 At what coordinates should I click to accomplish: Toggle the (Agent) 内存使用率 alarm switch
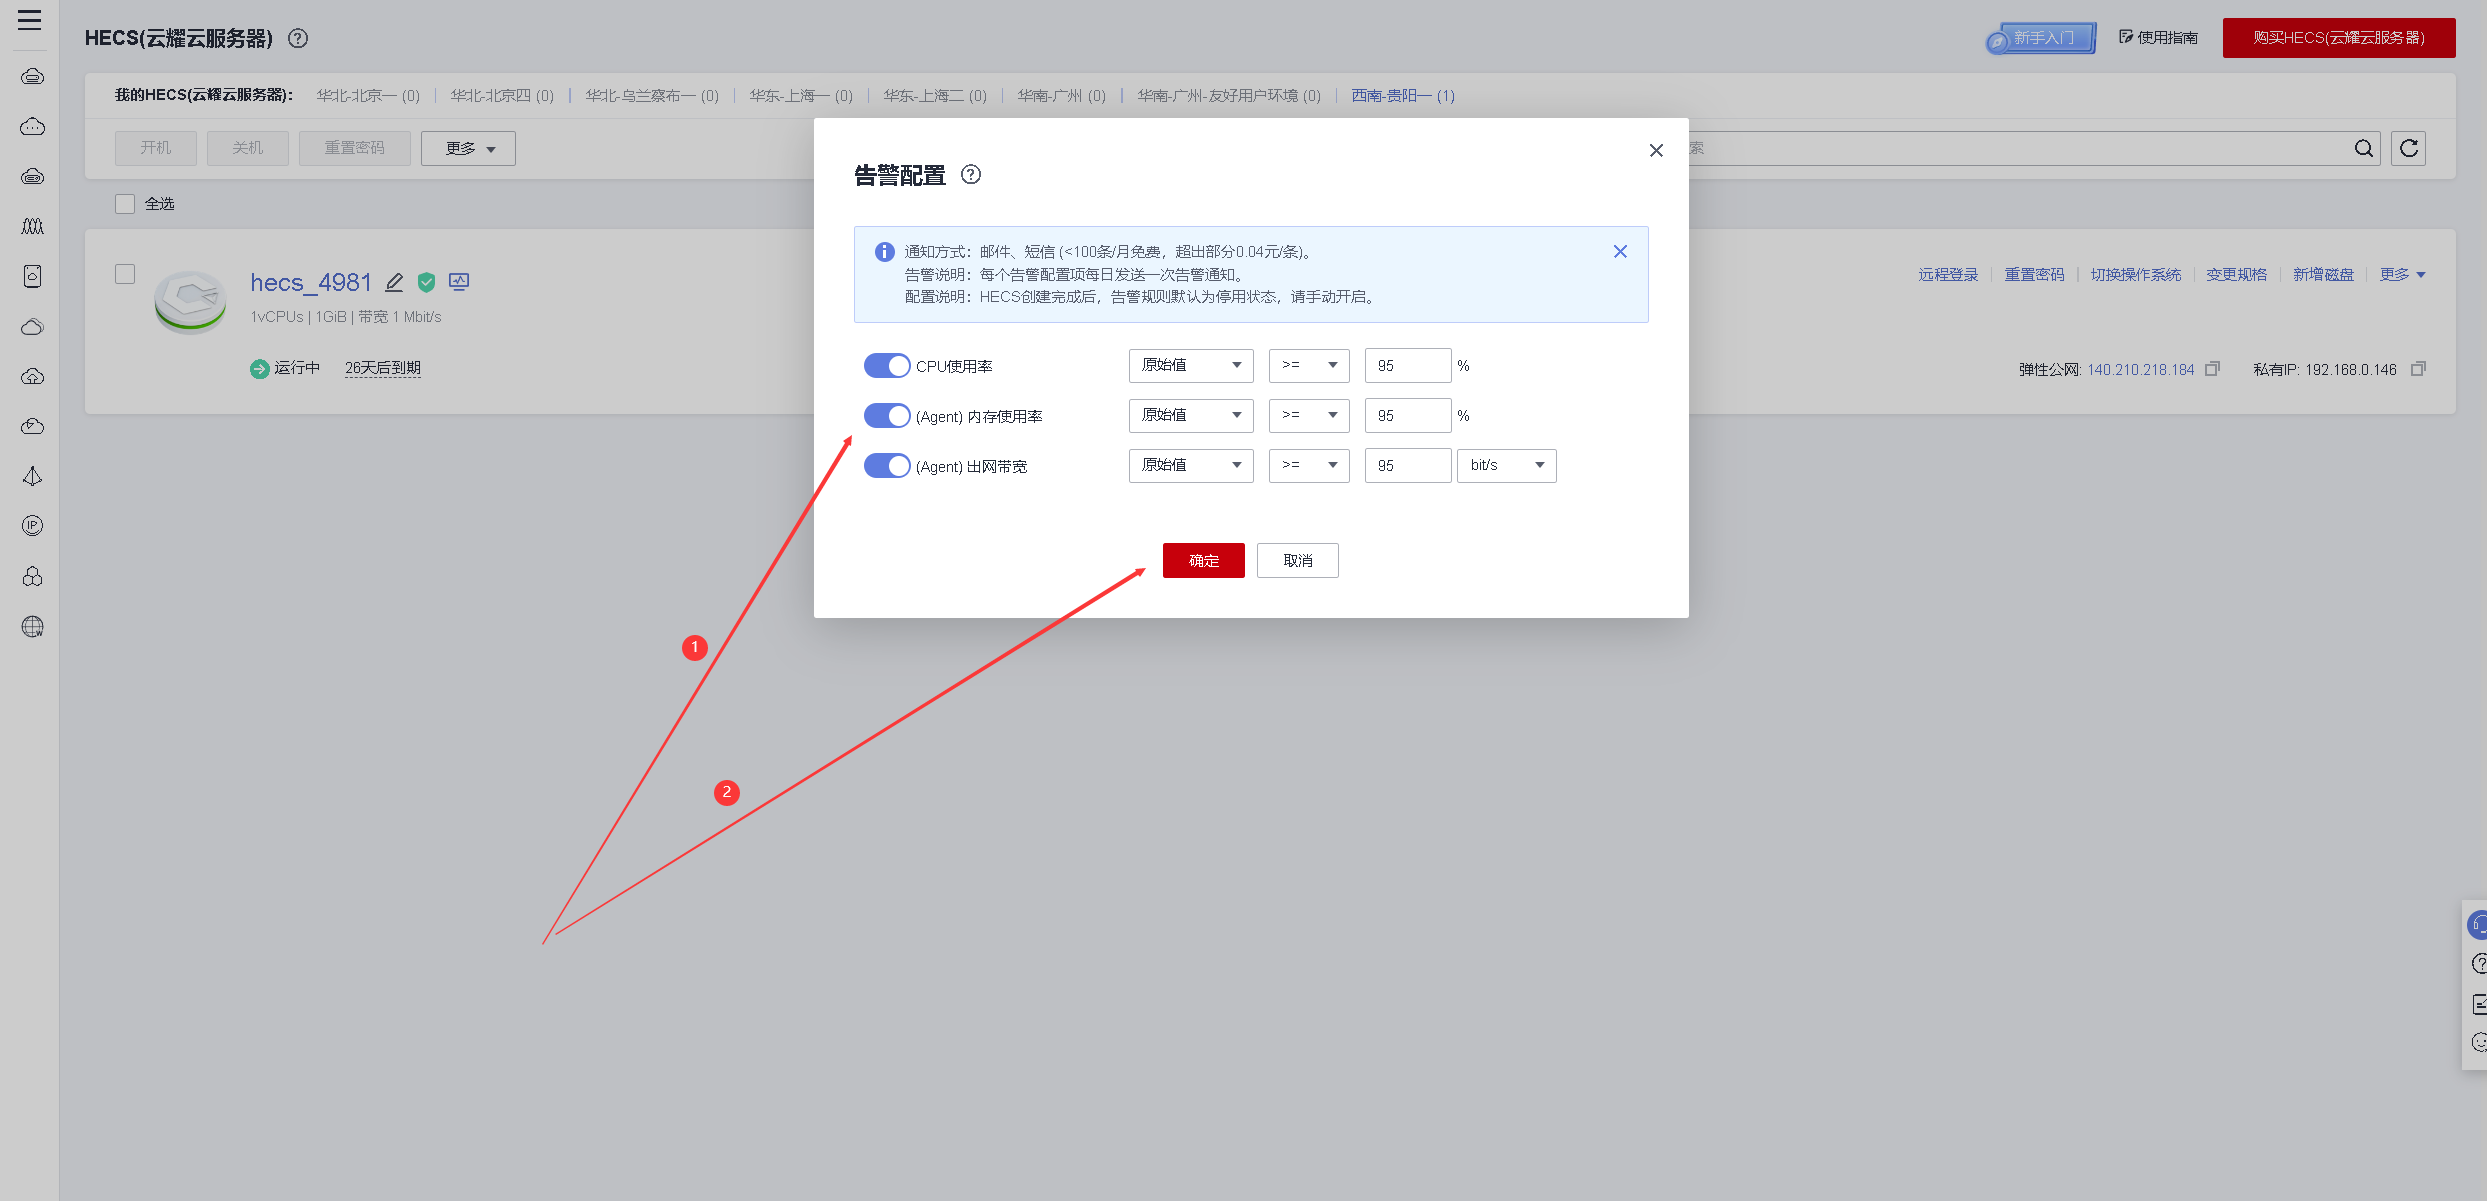(x=887, y=416)
